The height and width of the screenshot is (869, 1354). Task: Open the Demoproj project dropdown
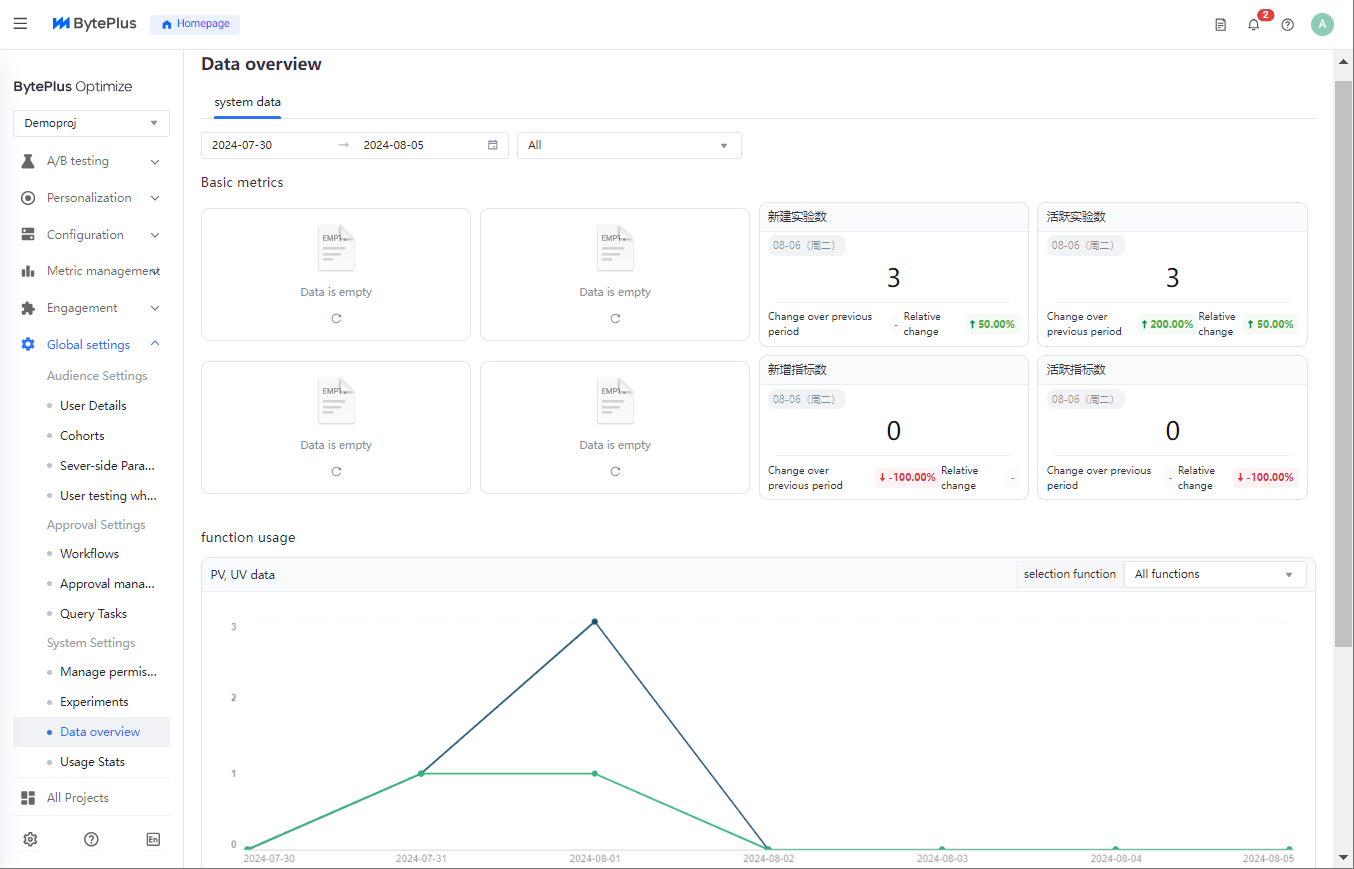click(x=91, y=123)
